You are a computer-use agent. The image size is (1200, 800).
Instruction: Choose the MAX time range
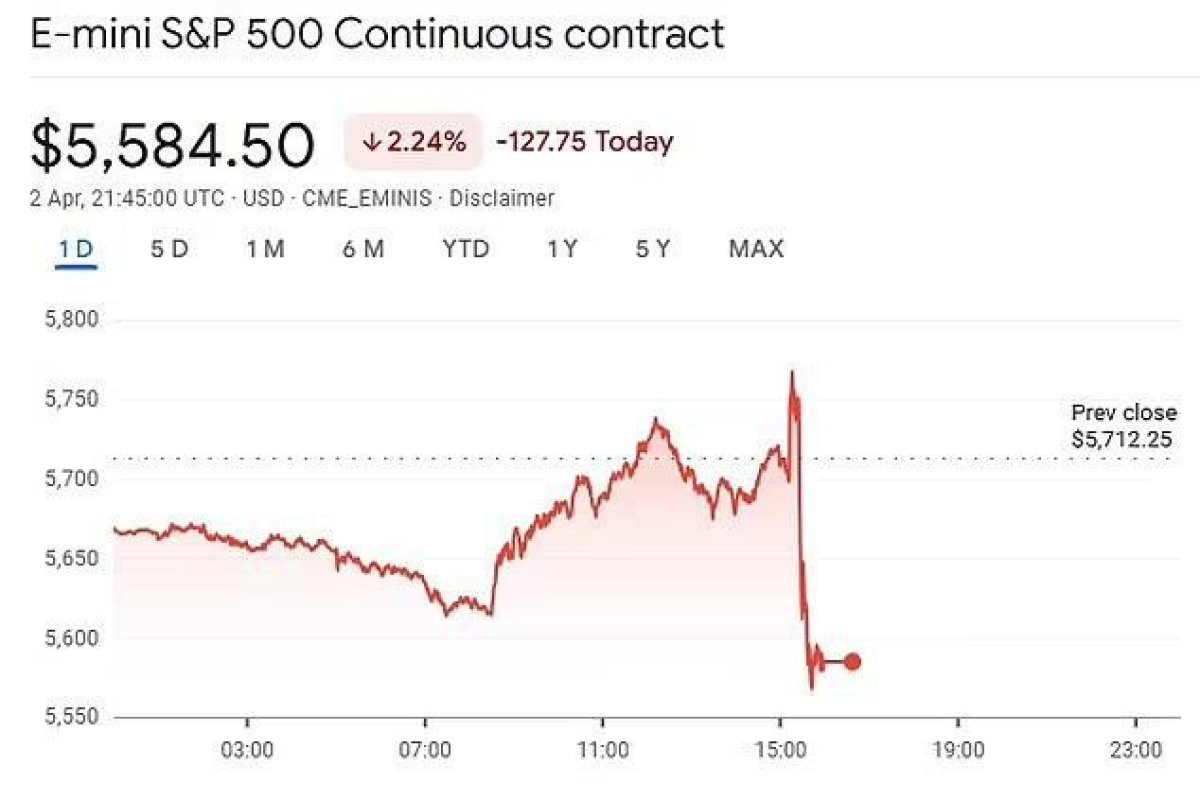(x=756, y=249)
